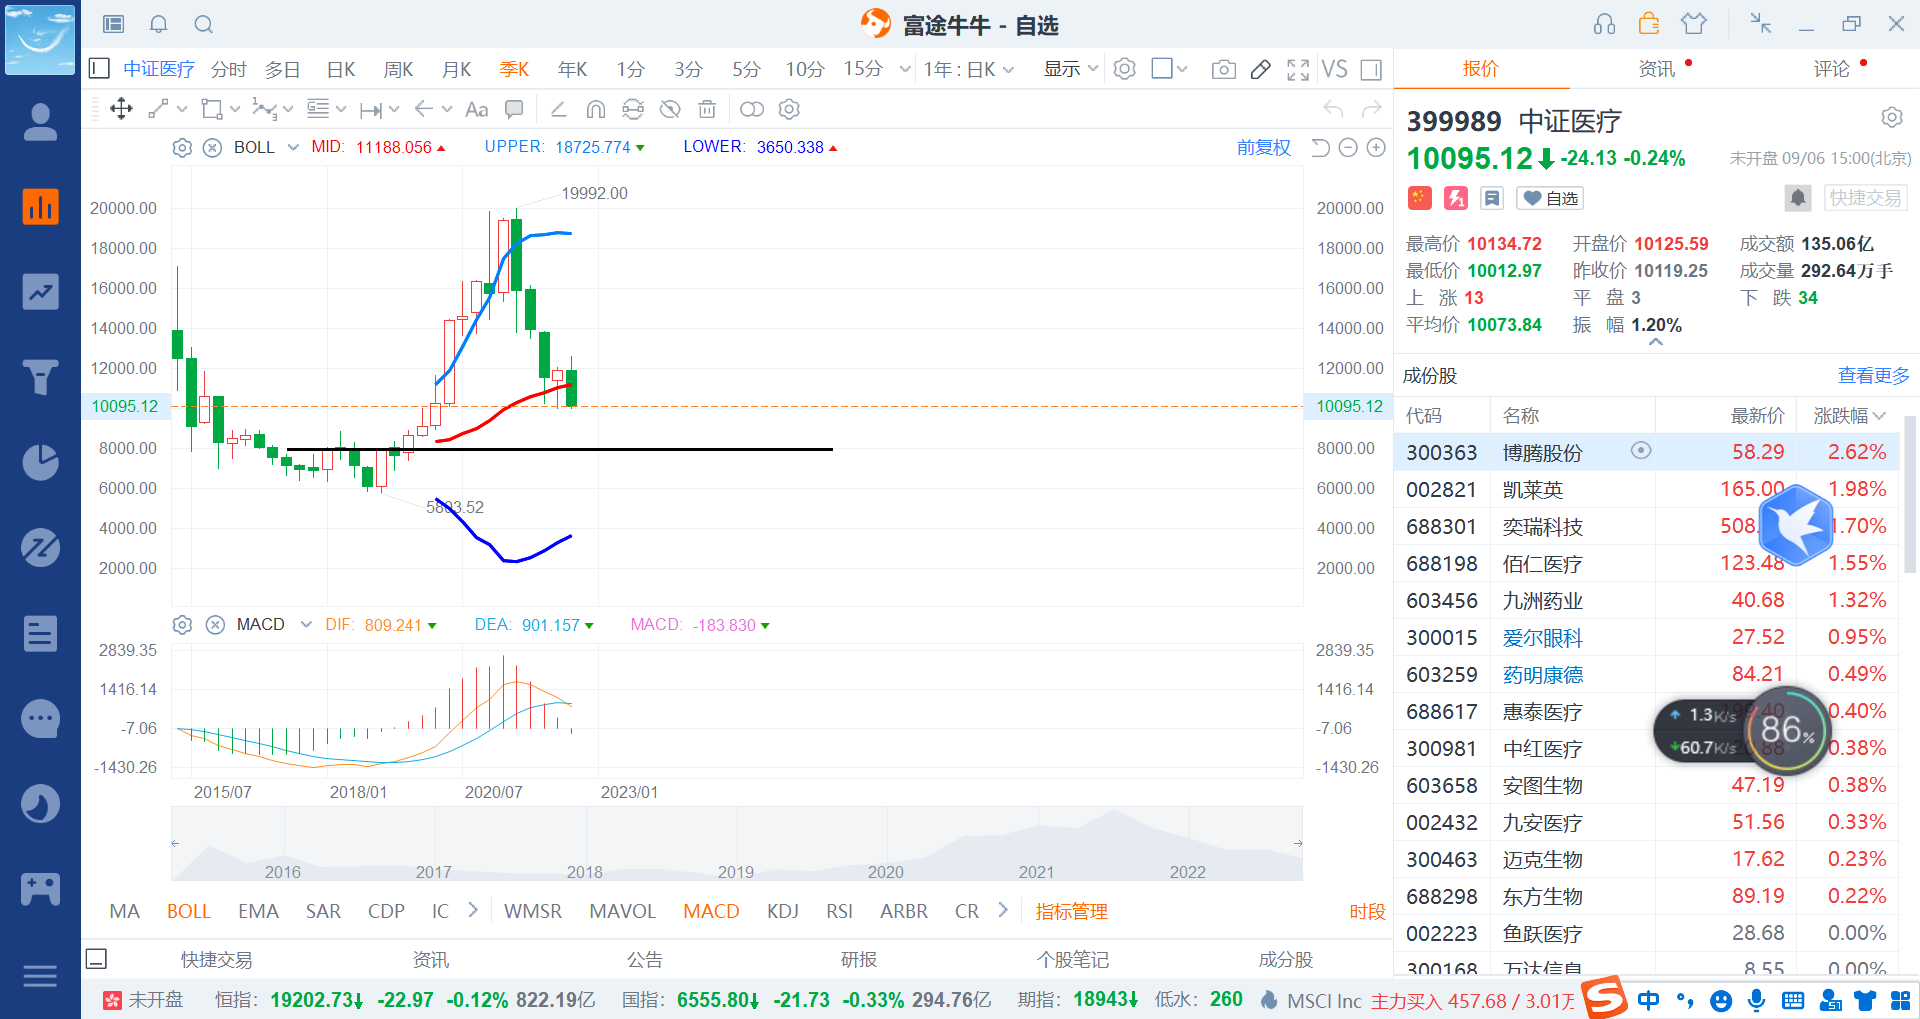Enter fullscreen chart mode
The height and width of the screenshot is (1019, 1920).
[1298, 69]
